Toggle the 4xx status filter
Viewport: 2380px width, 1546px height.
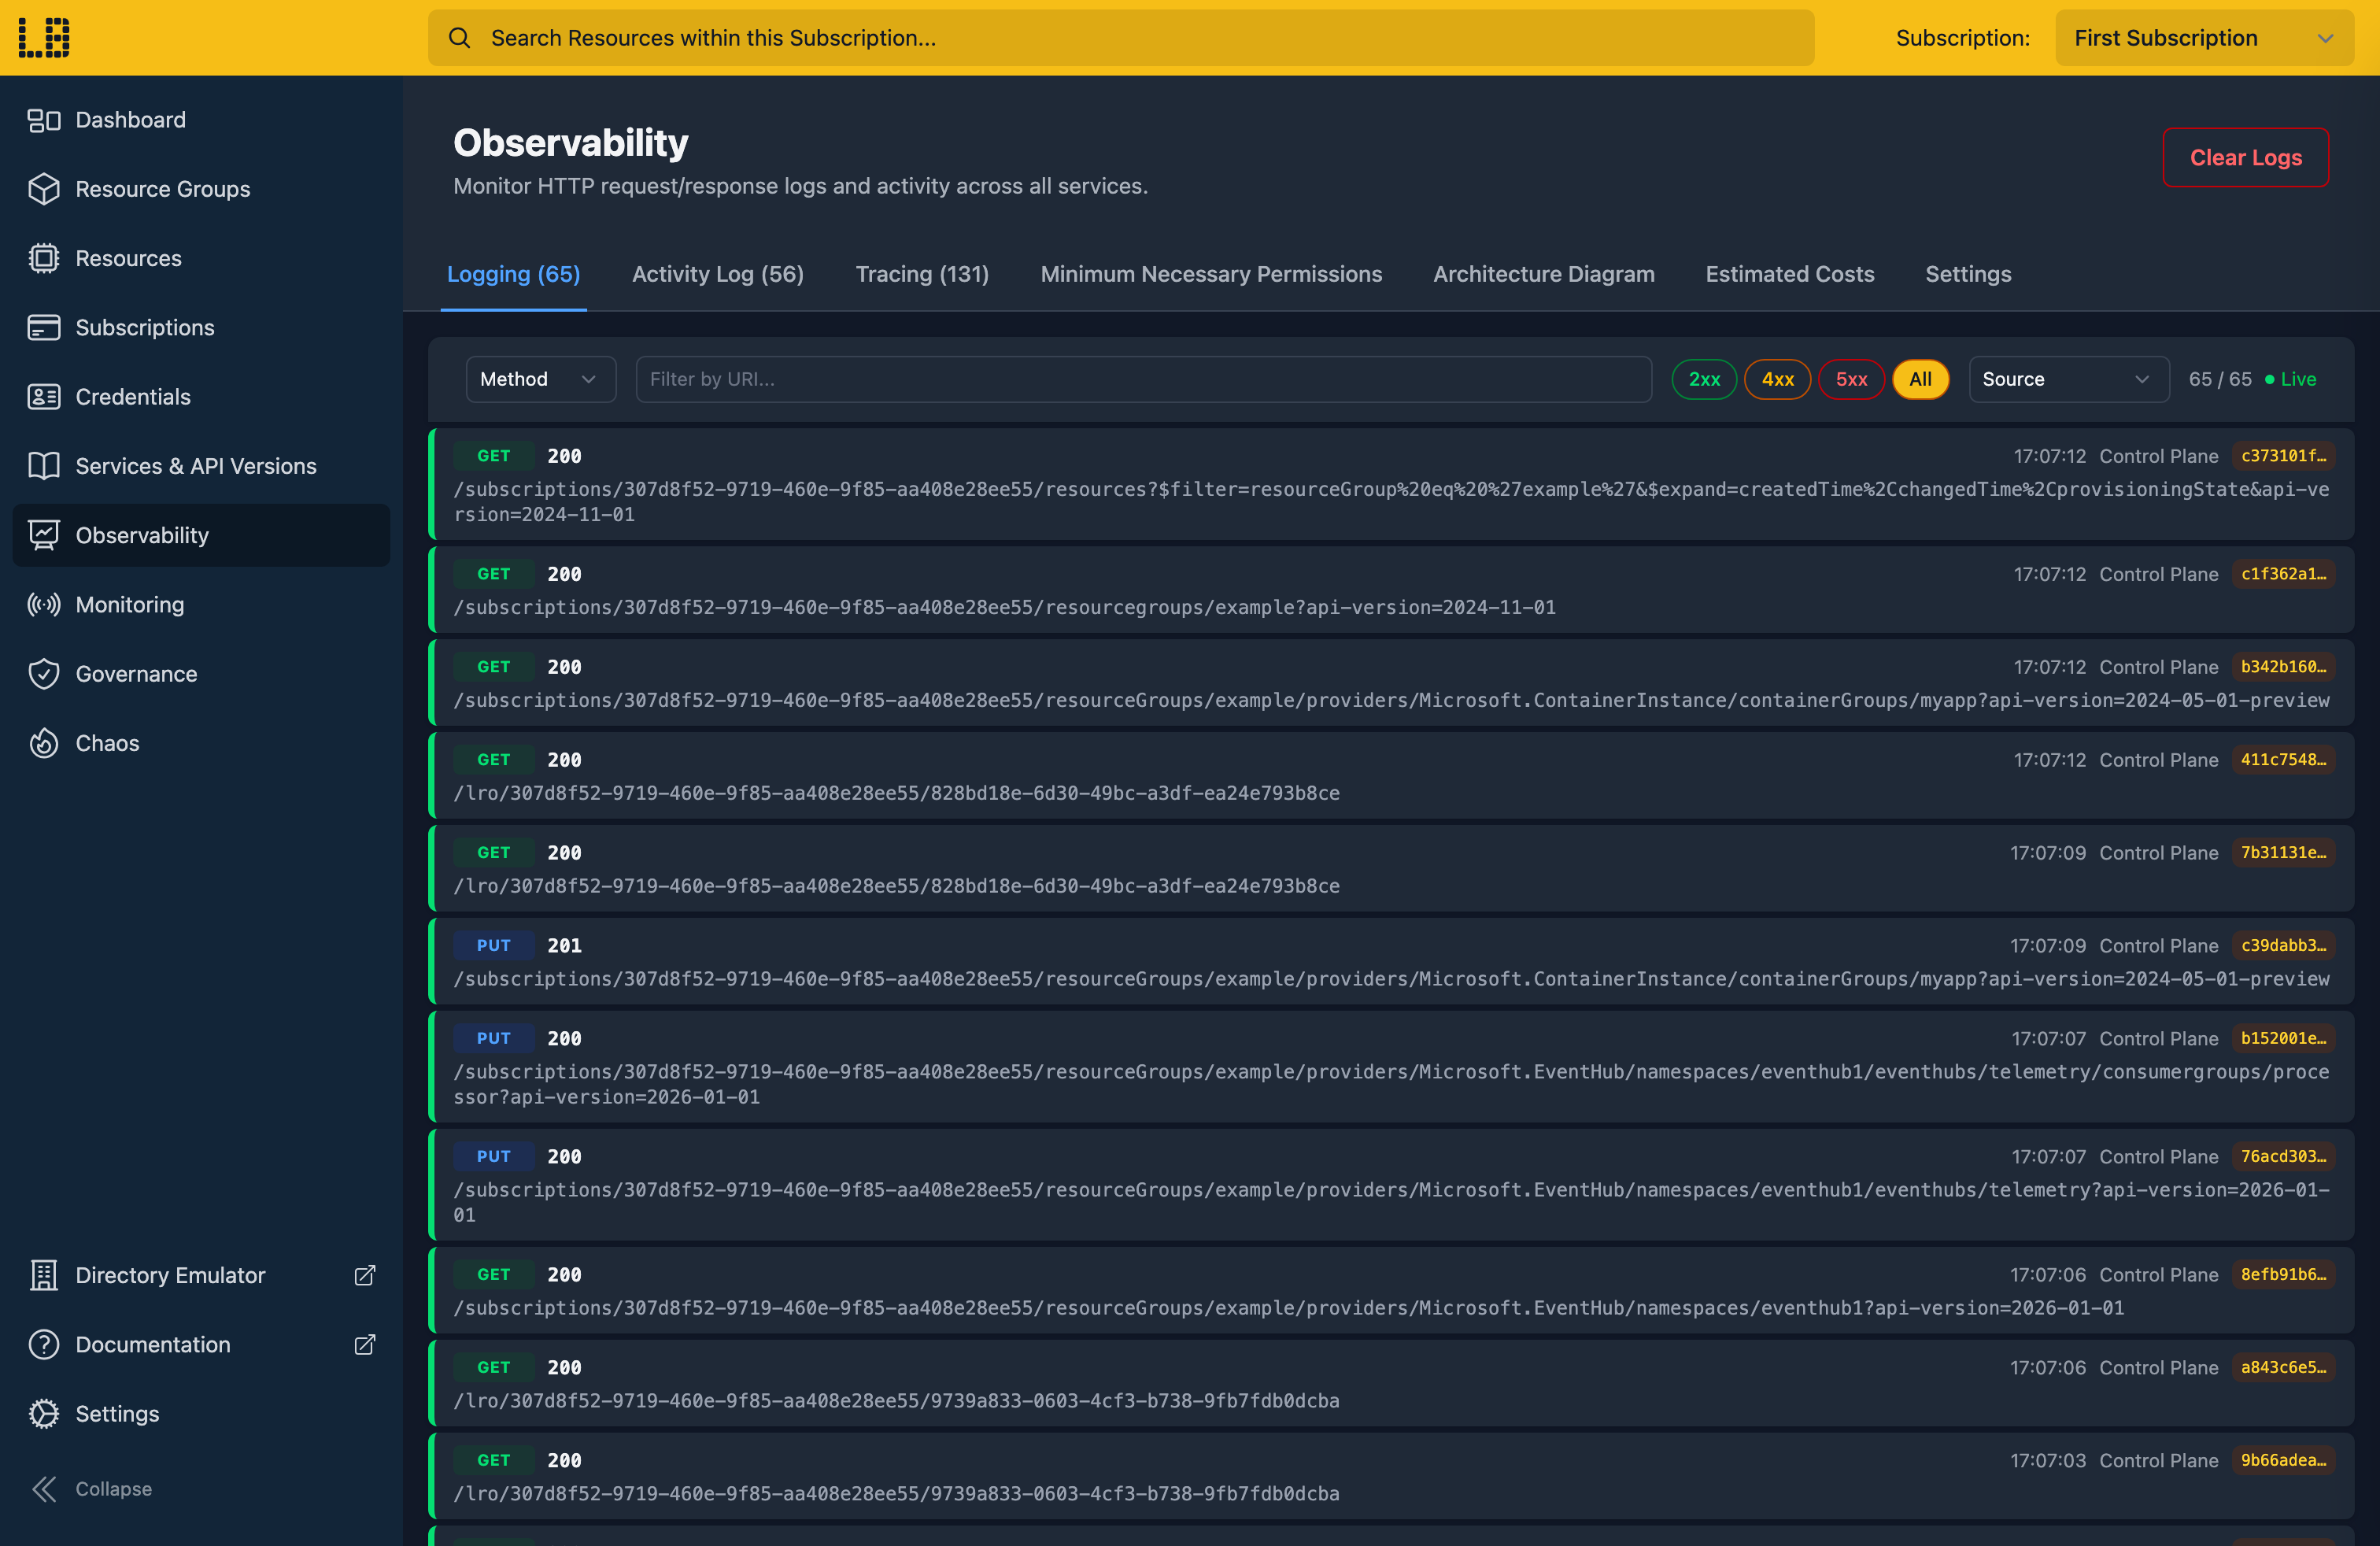pyautogui.click(x=1777, y=379)
